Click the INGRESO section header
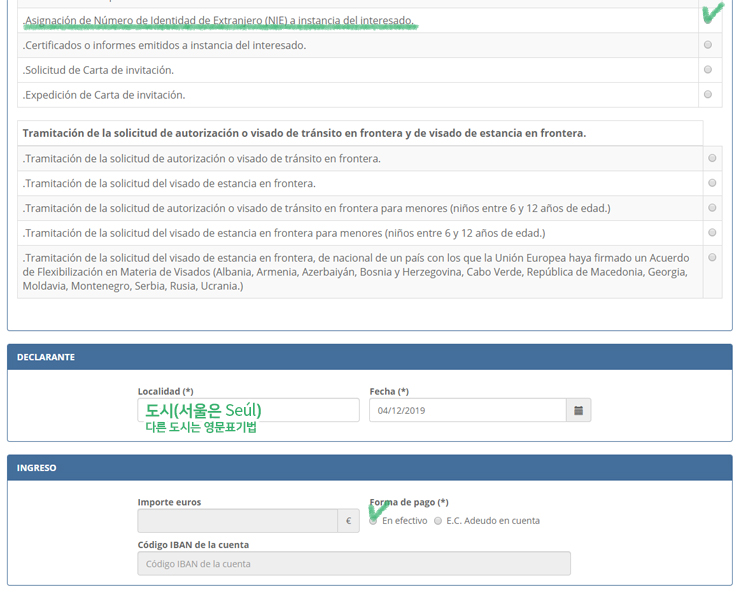The height and width of the screenshot is (592, 740). (x=370, y=468)
